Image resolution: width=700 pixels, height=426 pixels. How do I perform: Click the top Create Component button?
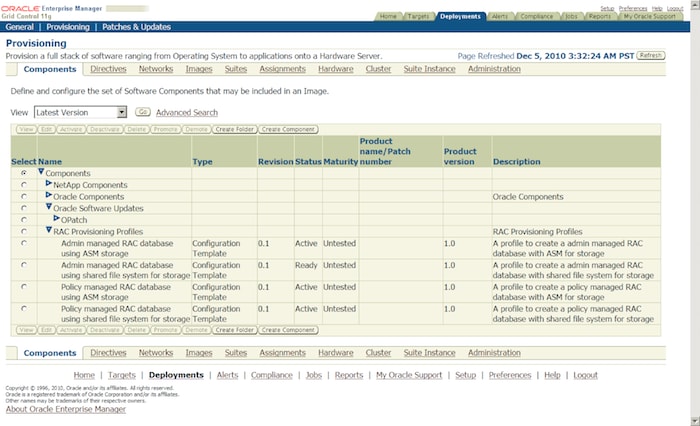(288, 129)
